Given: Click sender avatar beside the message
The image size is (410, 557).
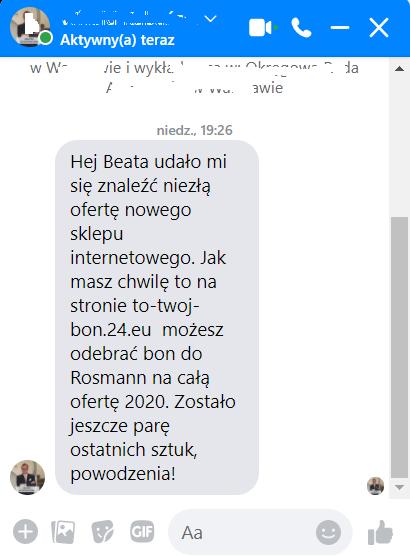Looking at the screenshot, I should (x=27, y=477).
